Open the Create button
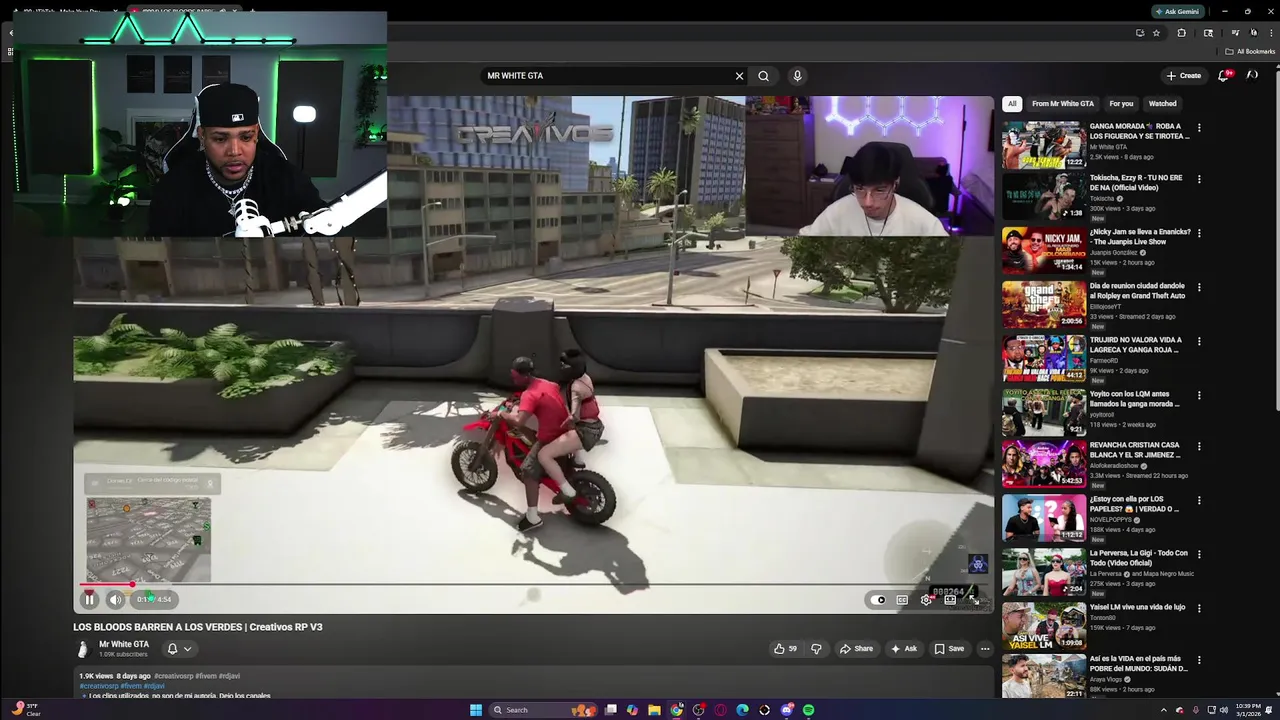 1184,75
